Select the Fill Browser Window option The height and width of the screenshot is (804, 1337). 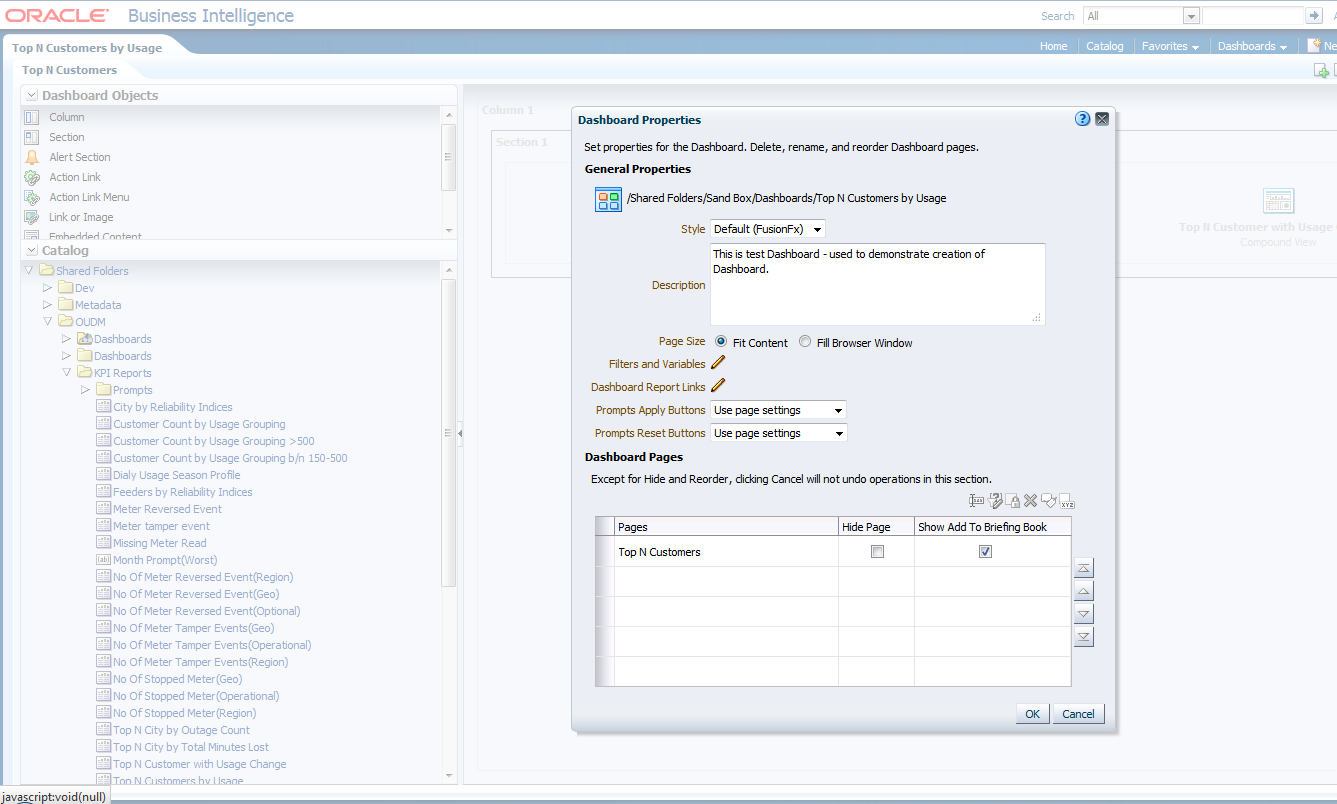tap(805, 342)
